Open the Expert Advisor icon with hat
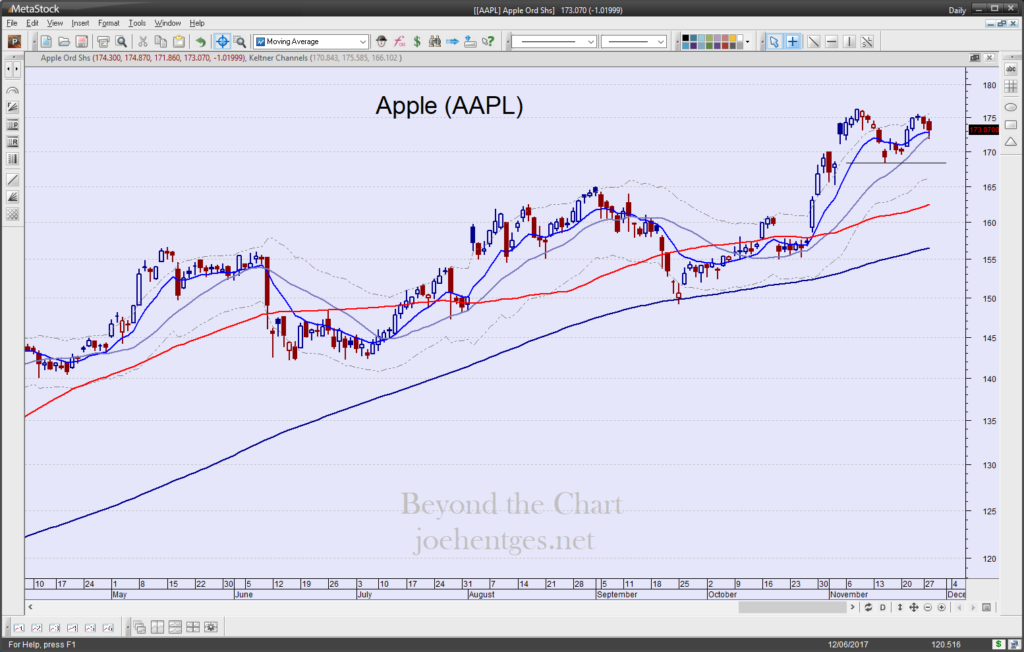Image resolution: width=1024 pixels, height=652 pixels. tap(382, 42)
